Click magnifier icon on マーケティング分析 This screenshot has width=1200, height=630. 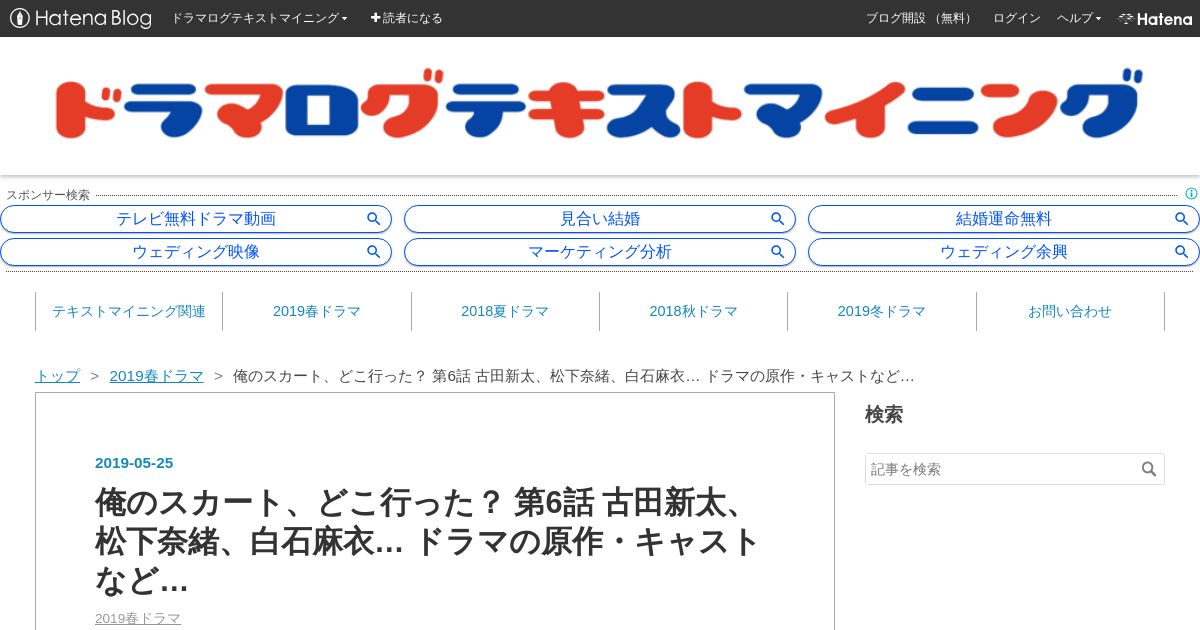tap(778, 252)
